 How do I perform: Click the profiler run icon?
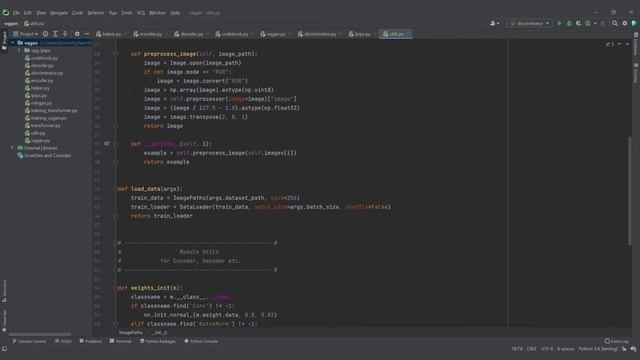pos(588,24)
